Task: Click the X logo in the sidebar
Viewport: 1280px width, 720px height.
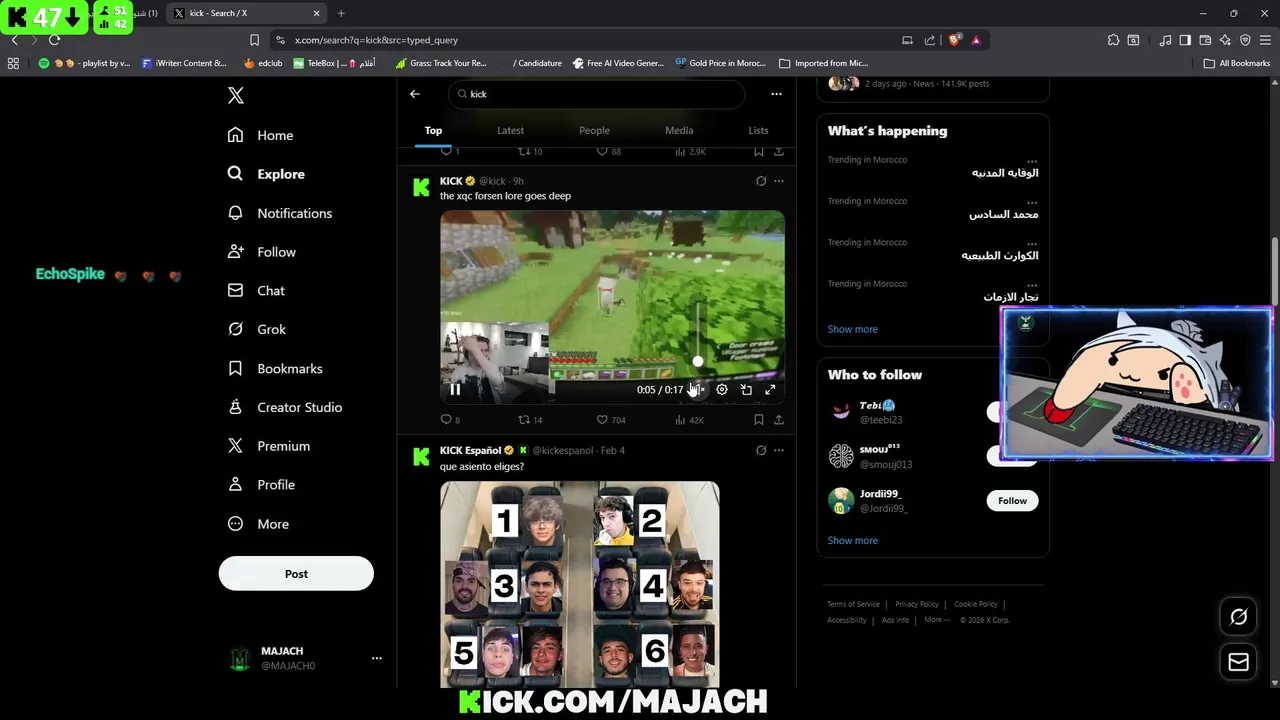Action: click(x=236, y=95)
